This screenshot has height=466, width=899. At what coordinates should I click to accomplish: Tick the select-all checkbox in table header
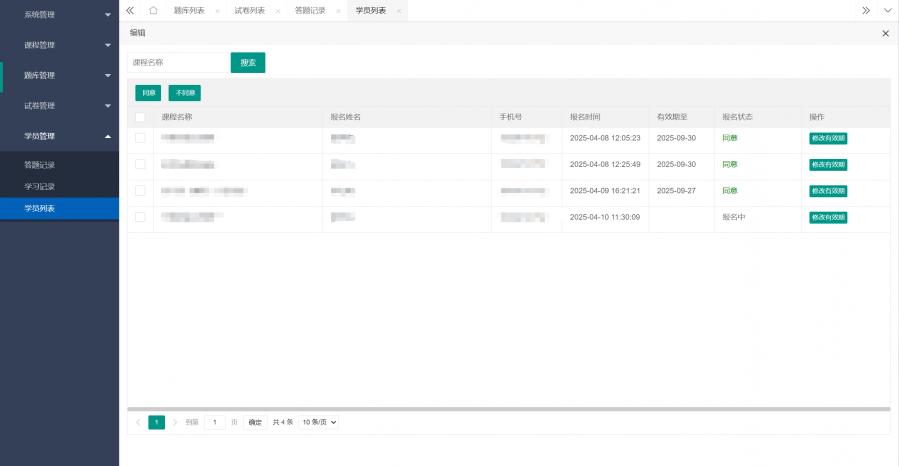[x=140, y=117]
